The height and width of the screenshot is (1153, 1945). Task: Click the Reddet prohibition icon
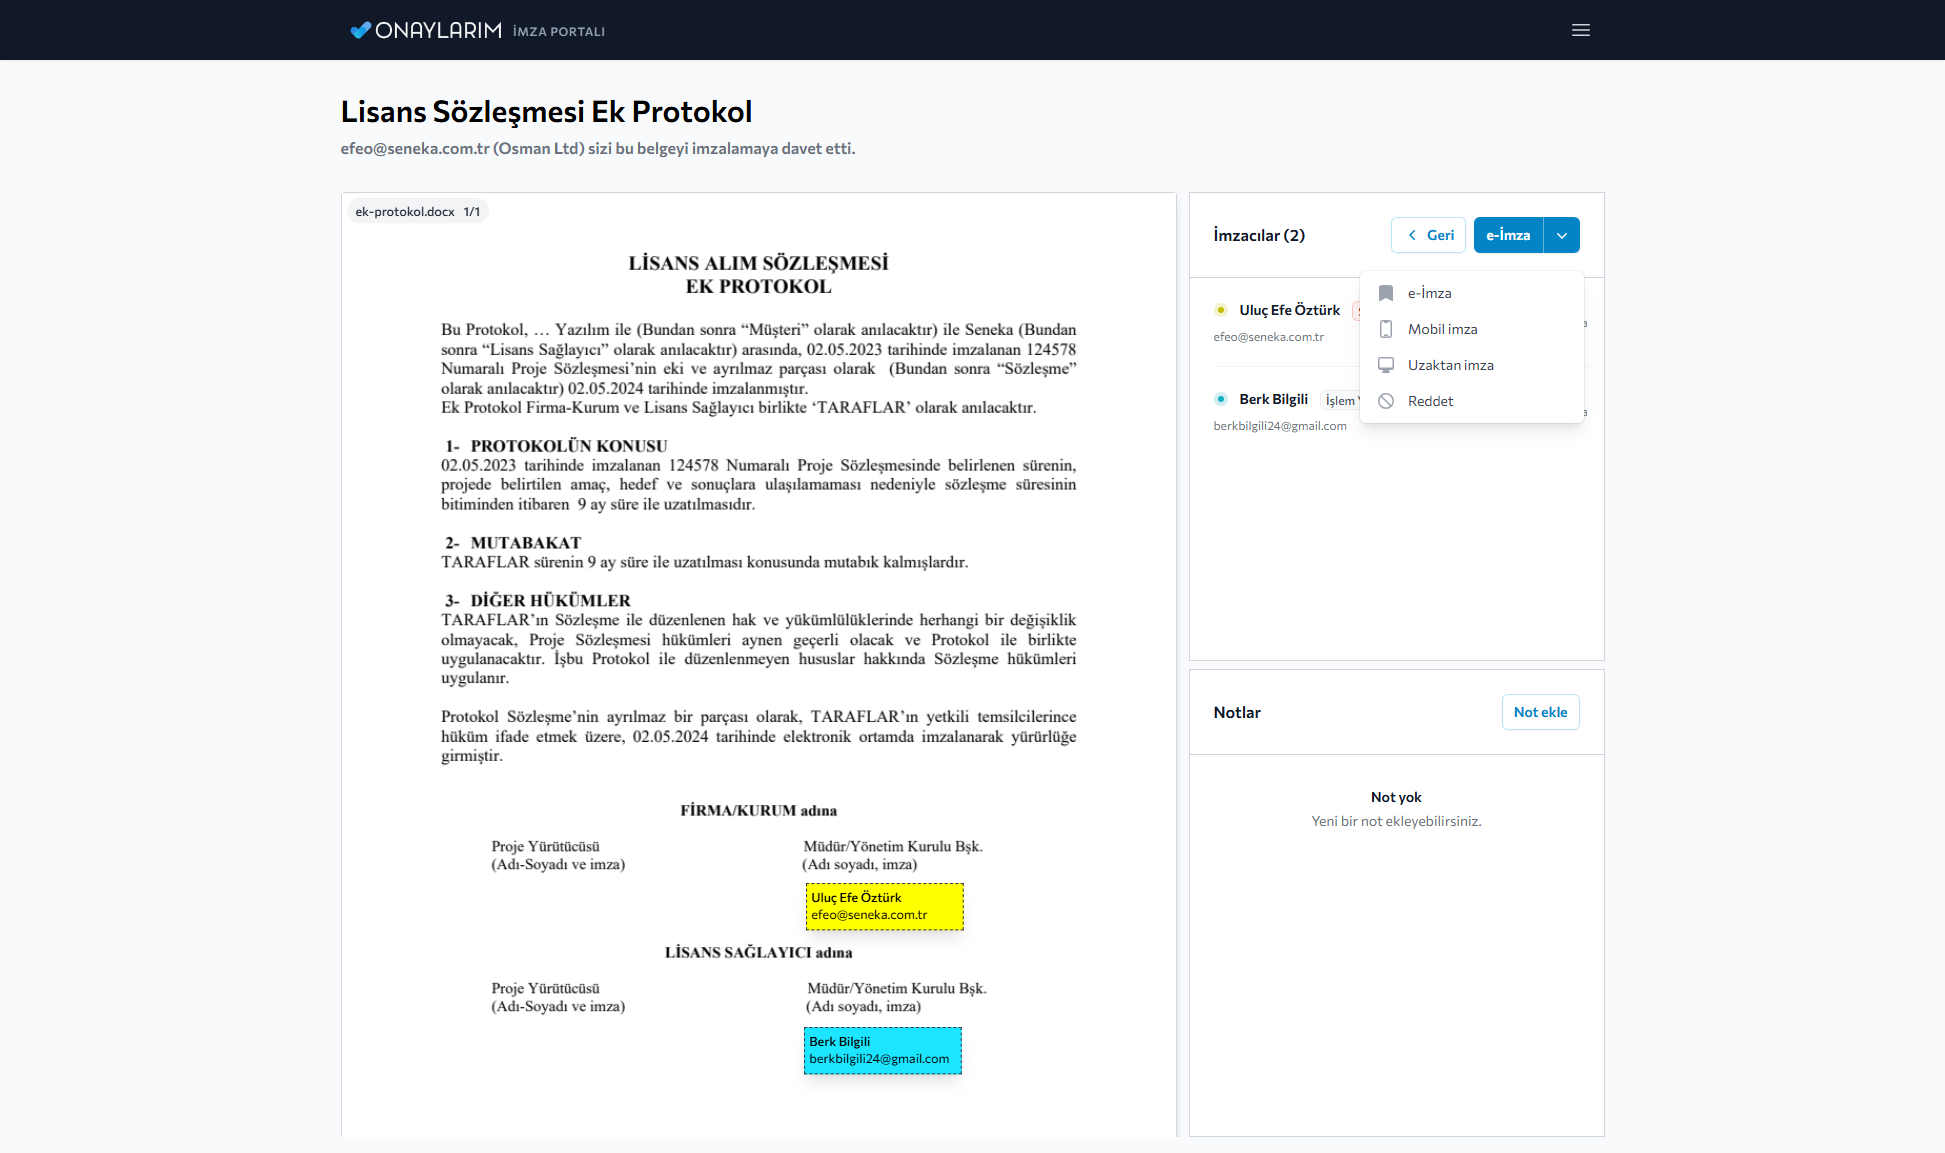click(1386, 400)
